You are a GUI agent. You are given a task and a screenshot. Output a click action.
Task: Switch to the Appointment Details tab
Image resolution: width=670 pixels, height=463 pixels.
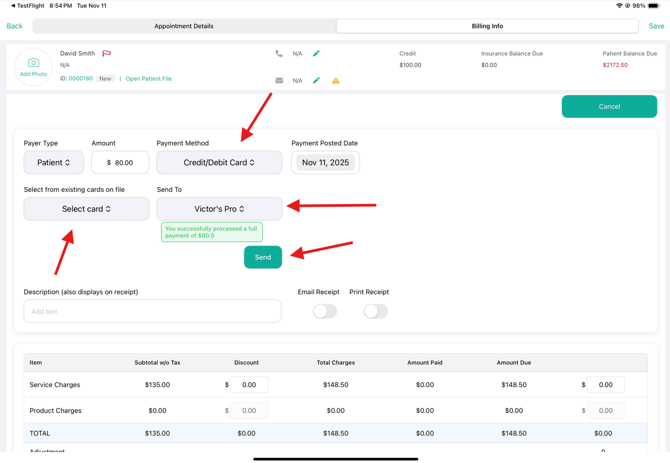[184, 26]
